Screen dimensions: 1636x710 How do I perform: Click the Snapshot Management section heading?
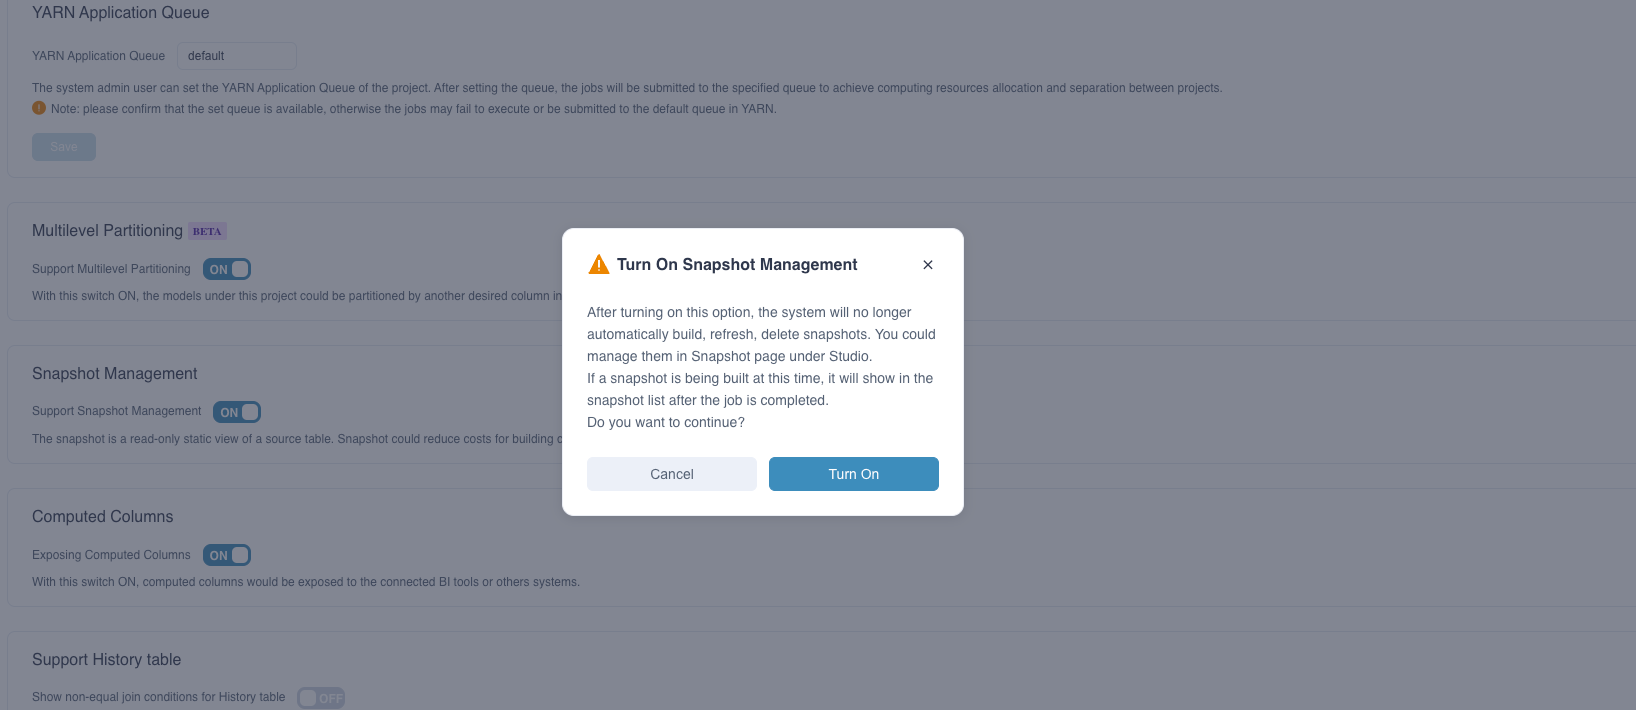[x=115, y=374]
